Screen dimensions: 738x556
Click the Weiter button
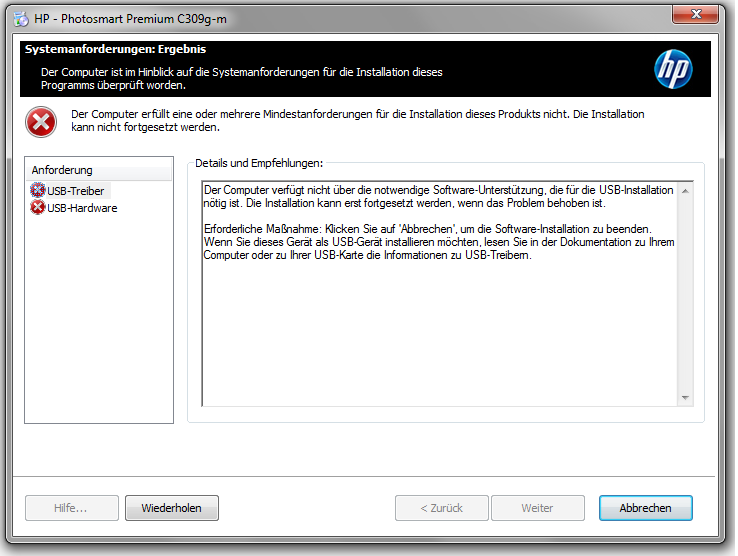click(x=537, y=508)
